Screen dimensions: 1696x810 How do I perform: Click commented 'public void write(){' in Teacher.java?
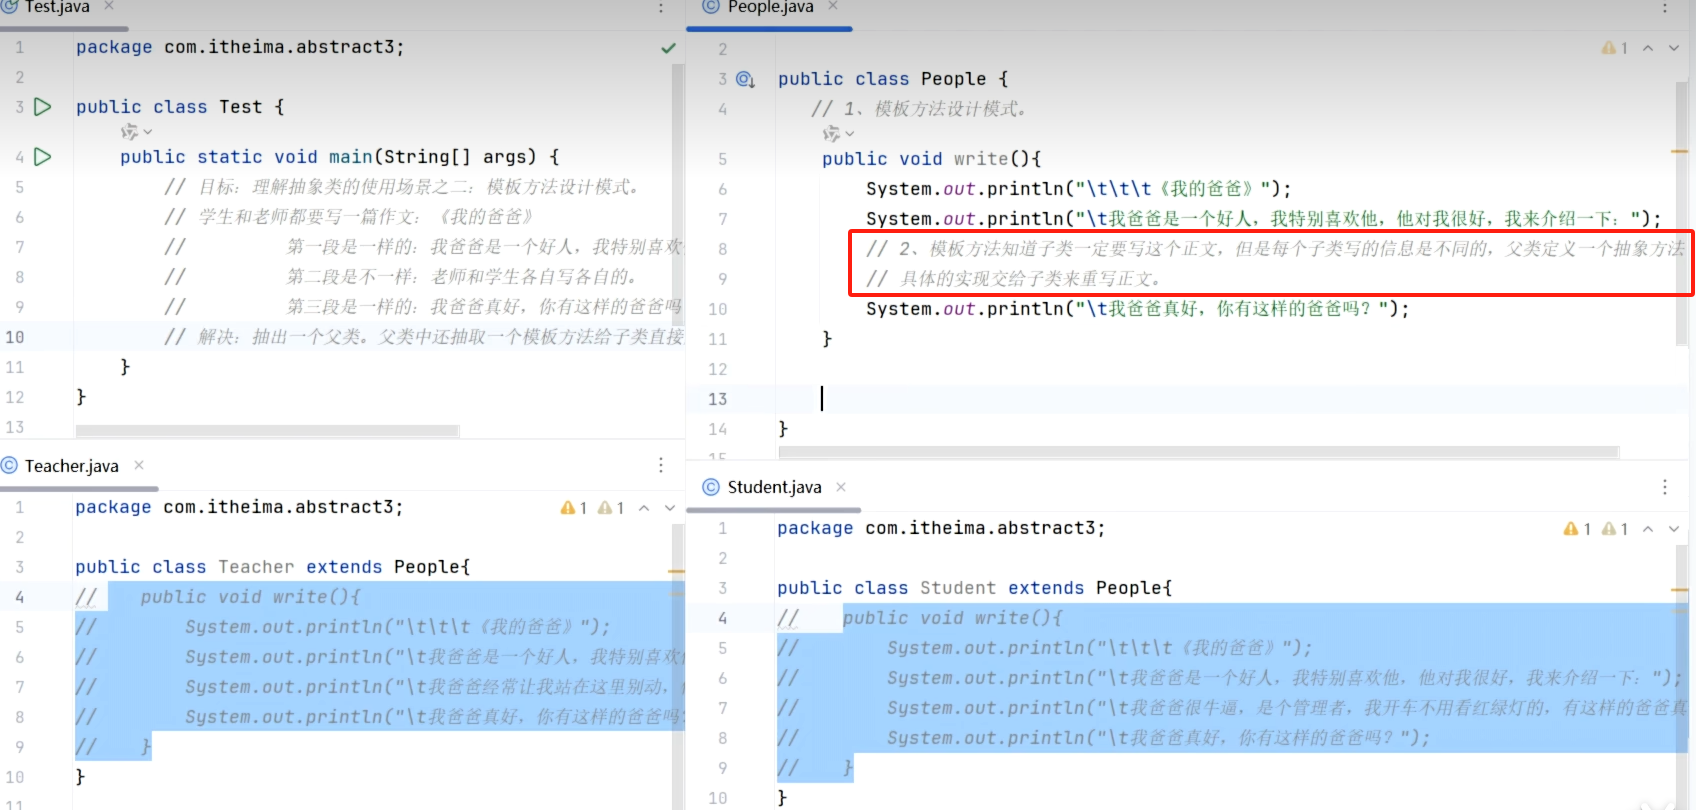coord(250,597)
